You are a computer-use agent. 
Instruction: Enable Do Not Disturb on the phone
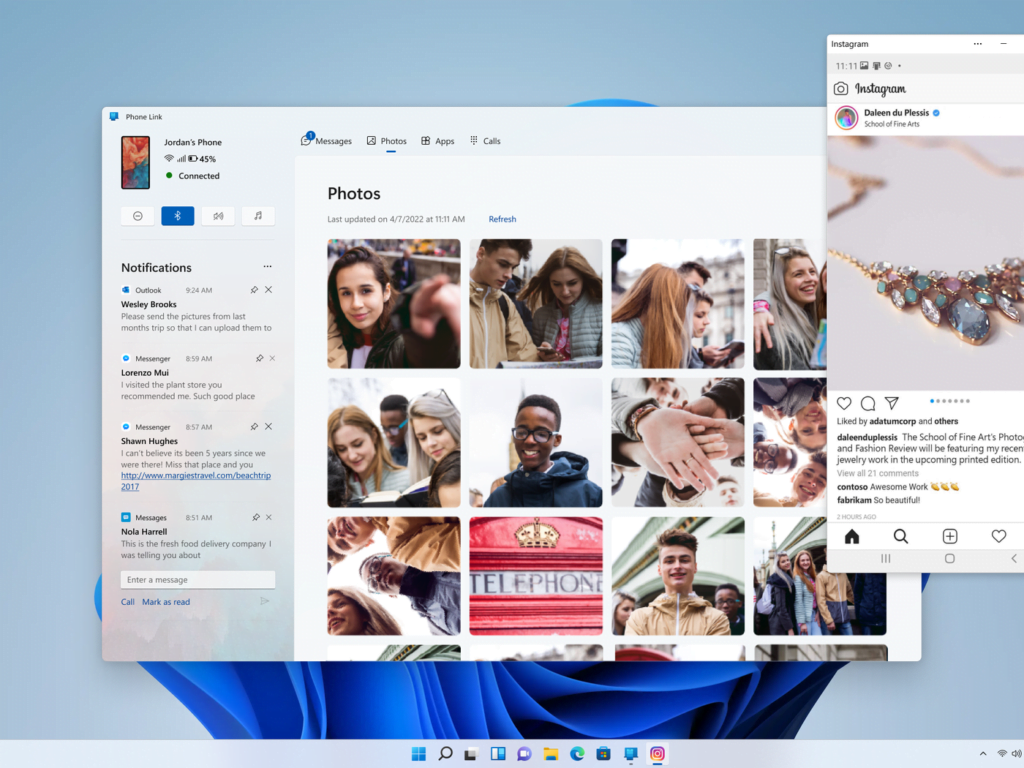pyautogui.click(x=137, y=215)
